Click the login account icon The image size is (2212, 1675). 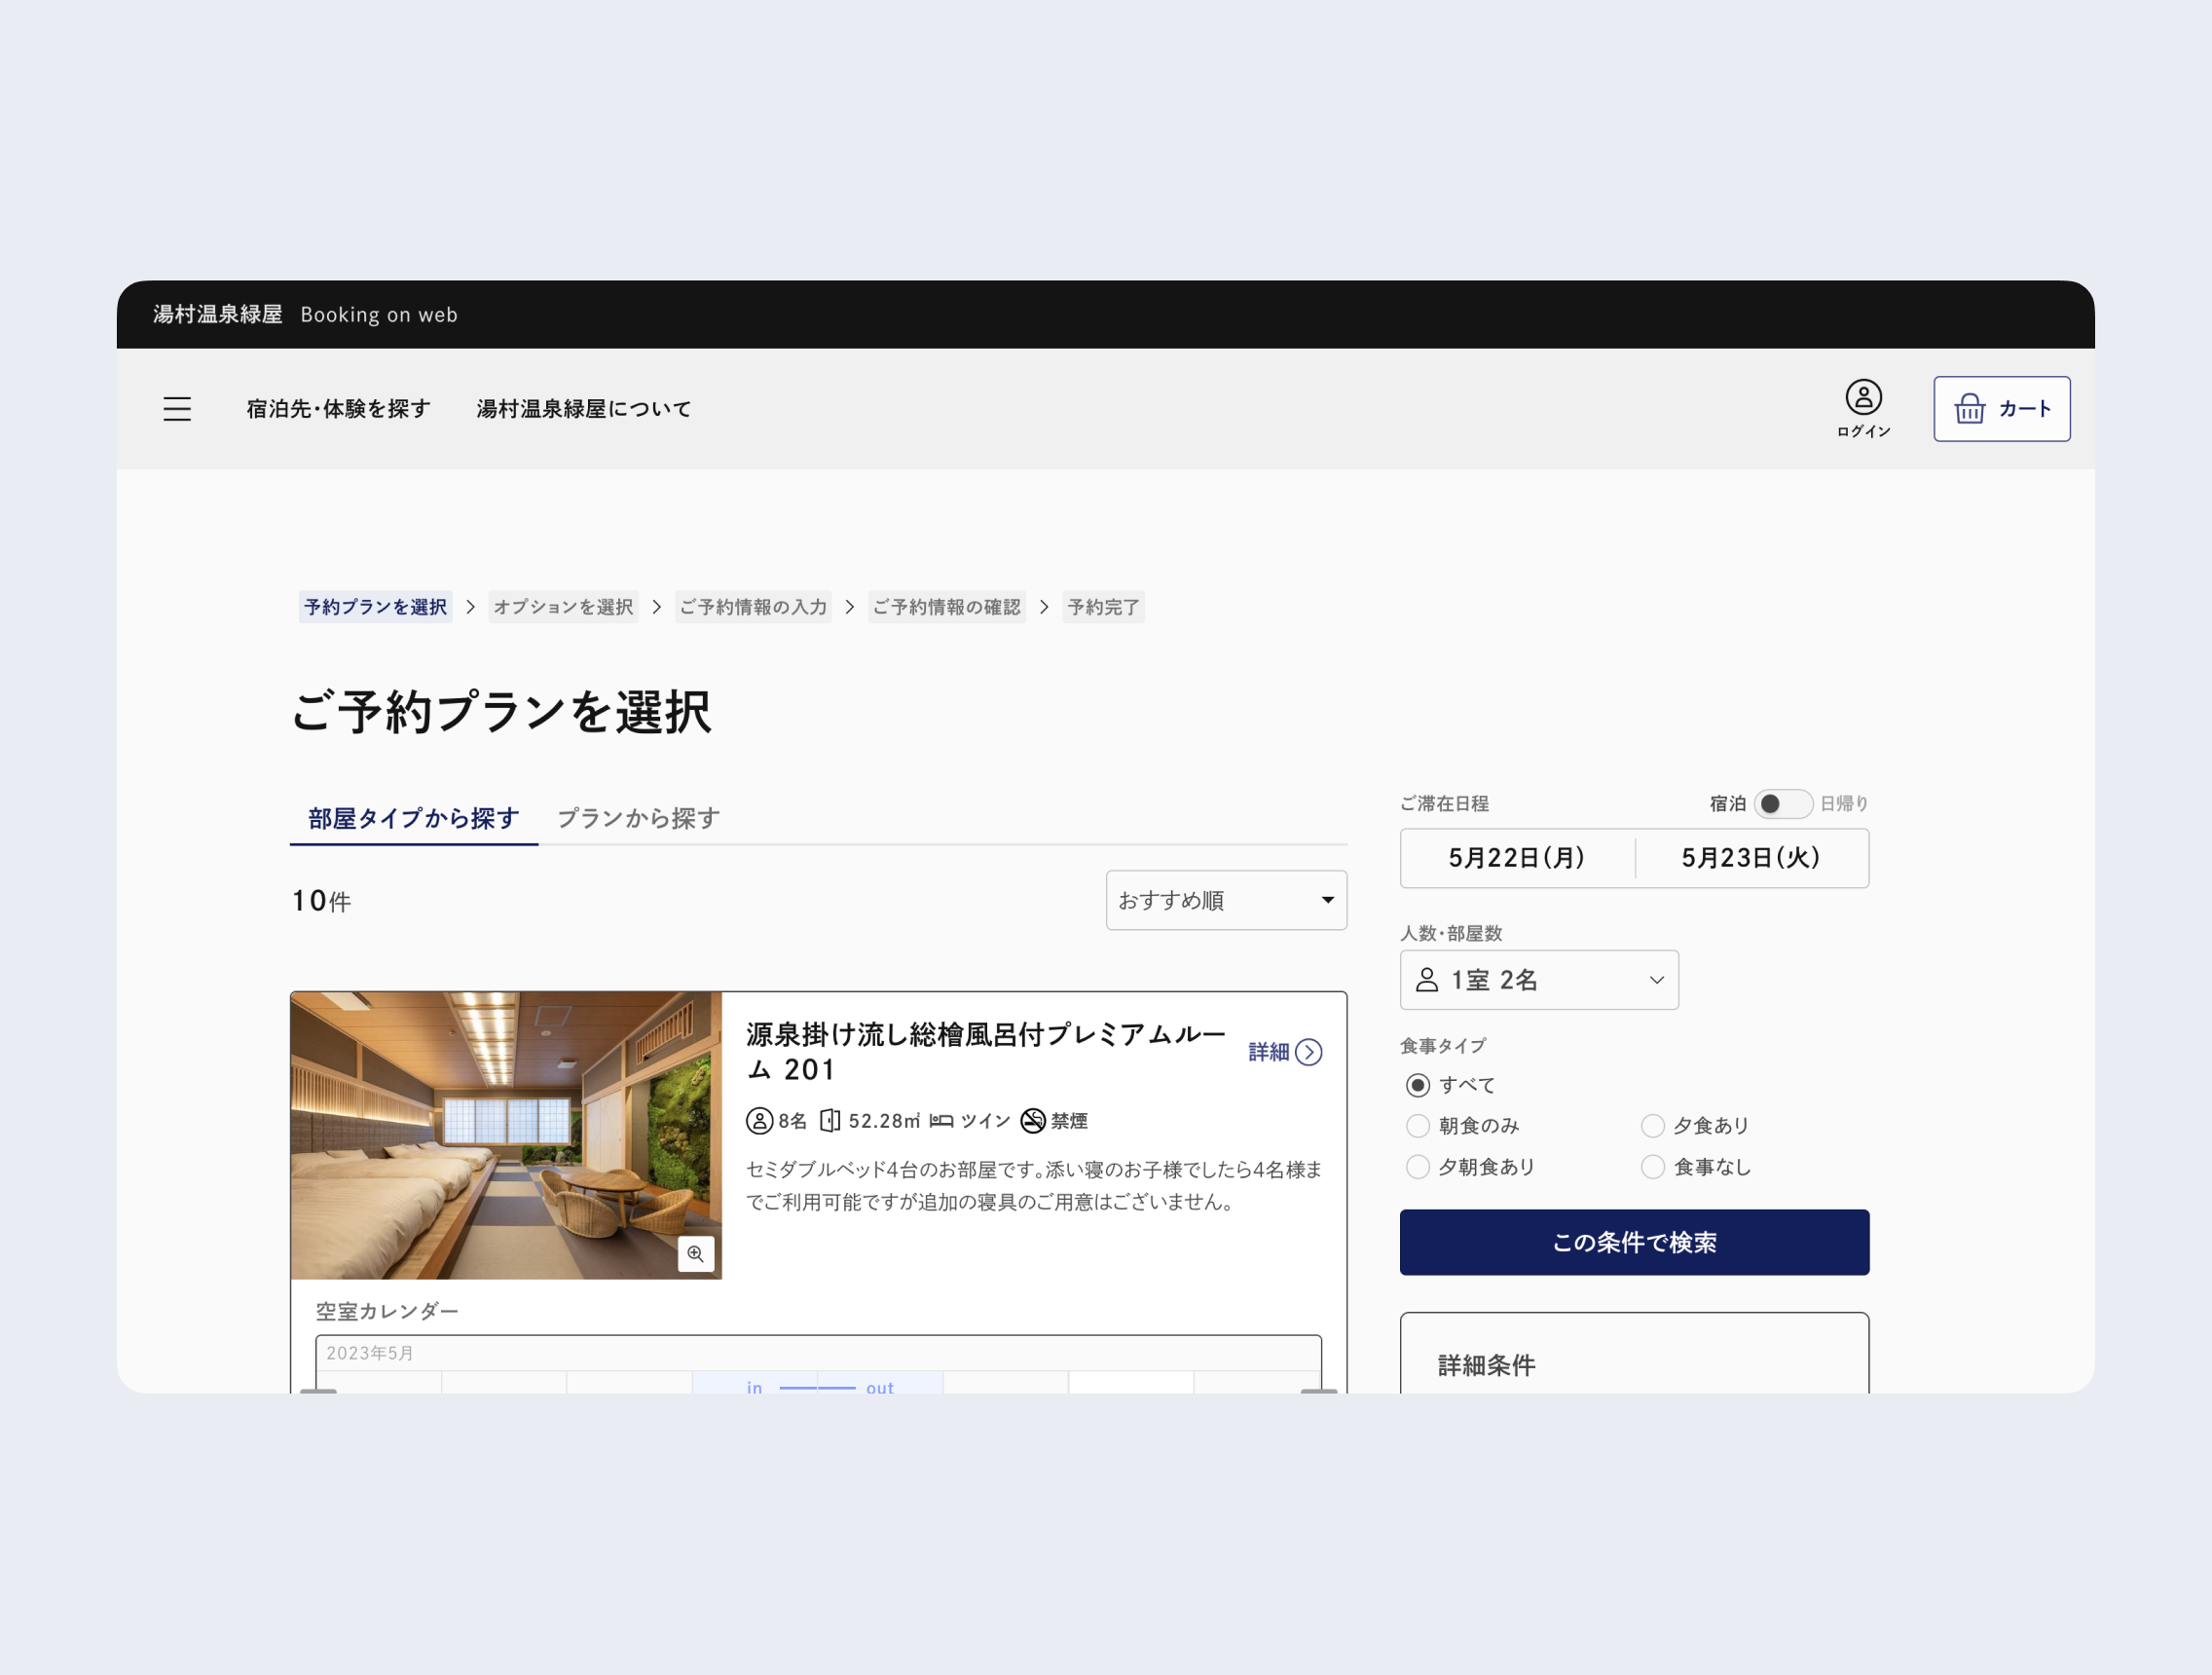(x=1862, y=397)
